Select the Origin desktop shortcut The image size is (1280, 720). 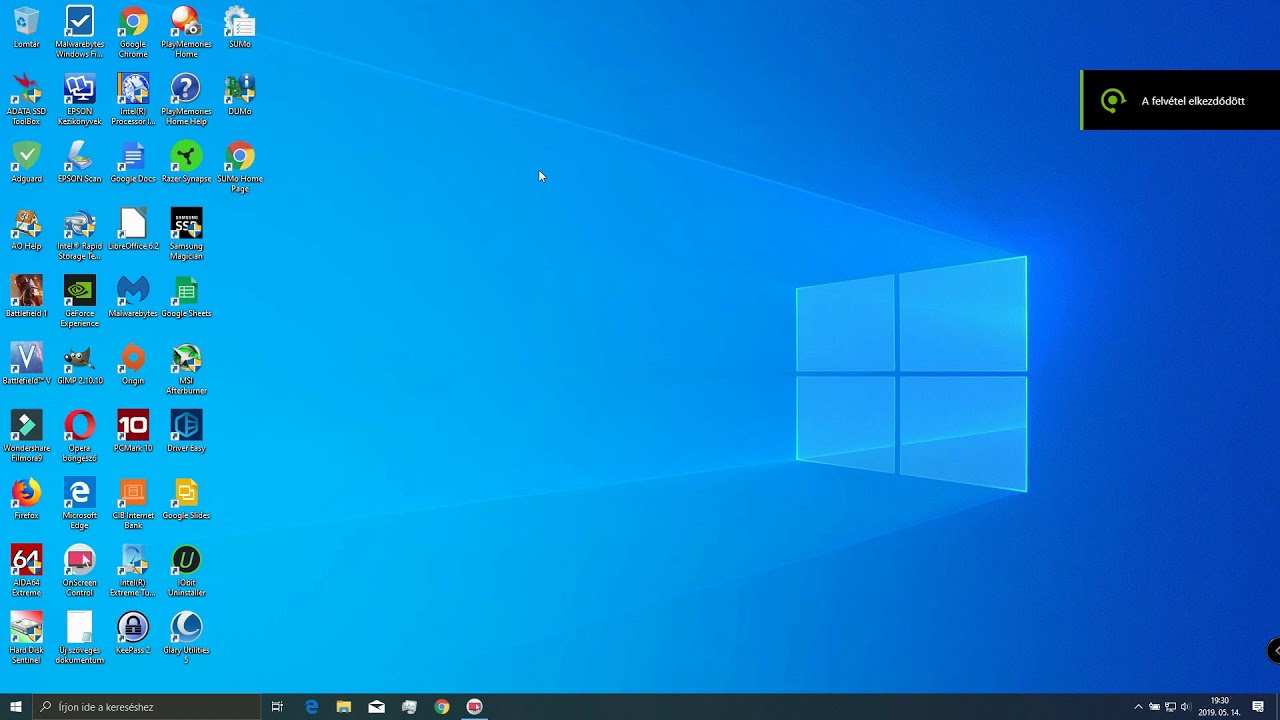pyautogui.click(x=133, y=363)
